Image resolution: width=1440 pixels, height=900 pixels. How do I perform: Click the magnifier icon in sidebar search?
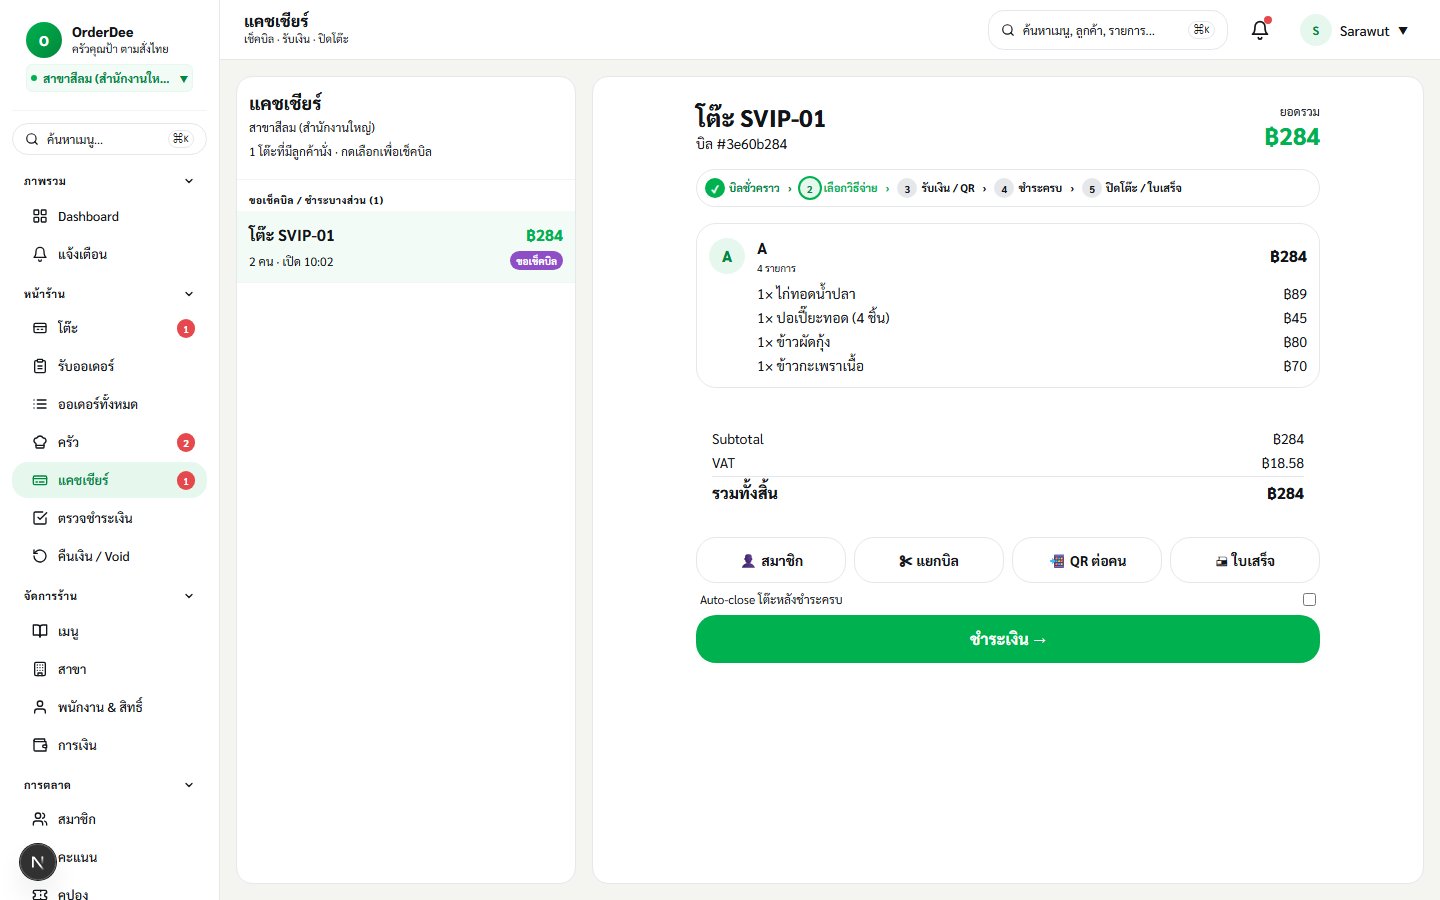pyautogui.click(x=32, y=139)
